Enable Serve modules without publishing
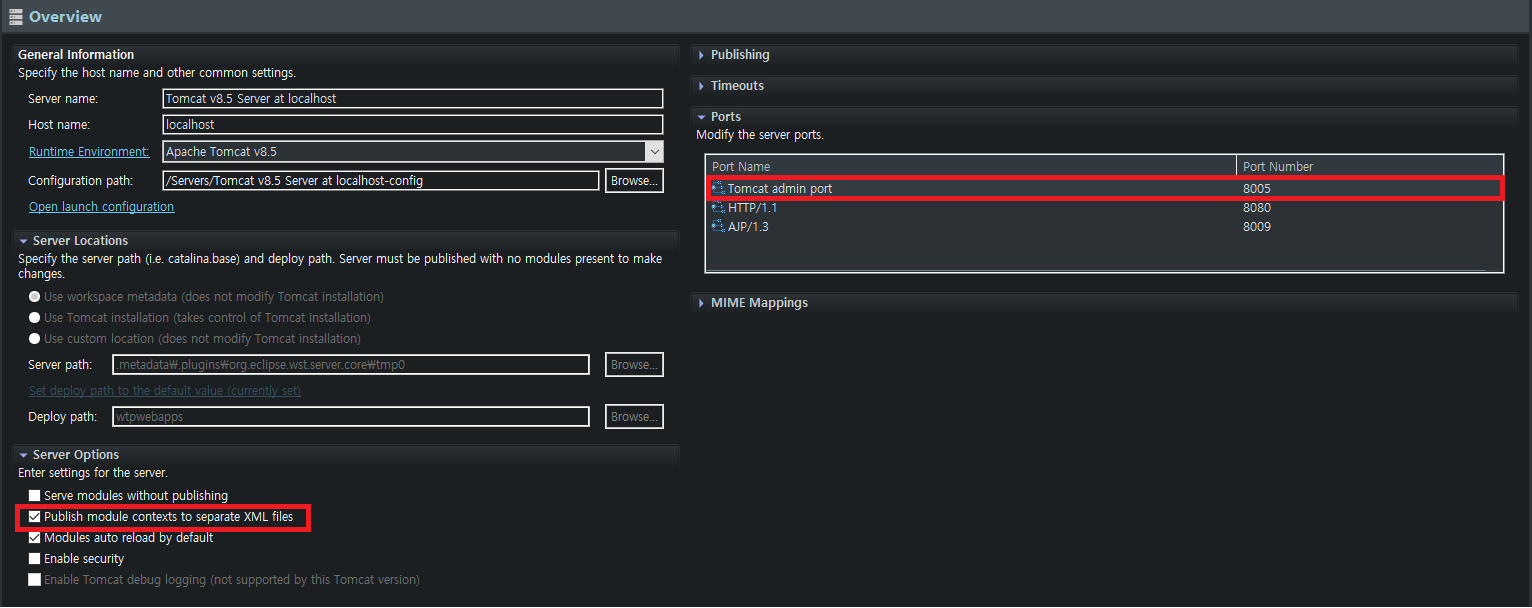Viewport: 1532px width, 608px height. [35, 496]
